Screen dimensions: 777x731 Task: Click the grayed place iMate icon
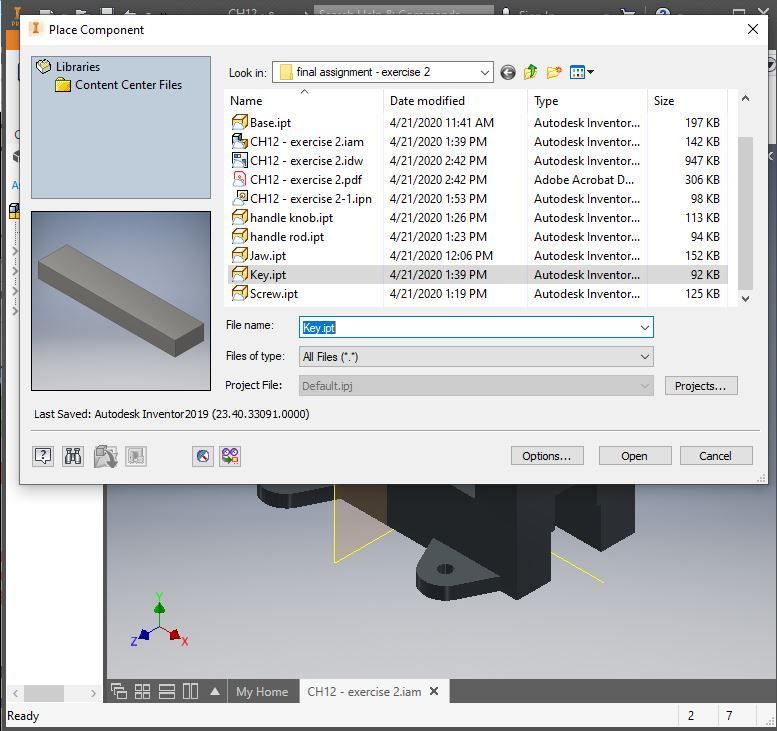pos(106,456)
